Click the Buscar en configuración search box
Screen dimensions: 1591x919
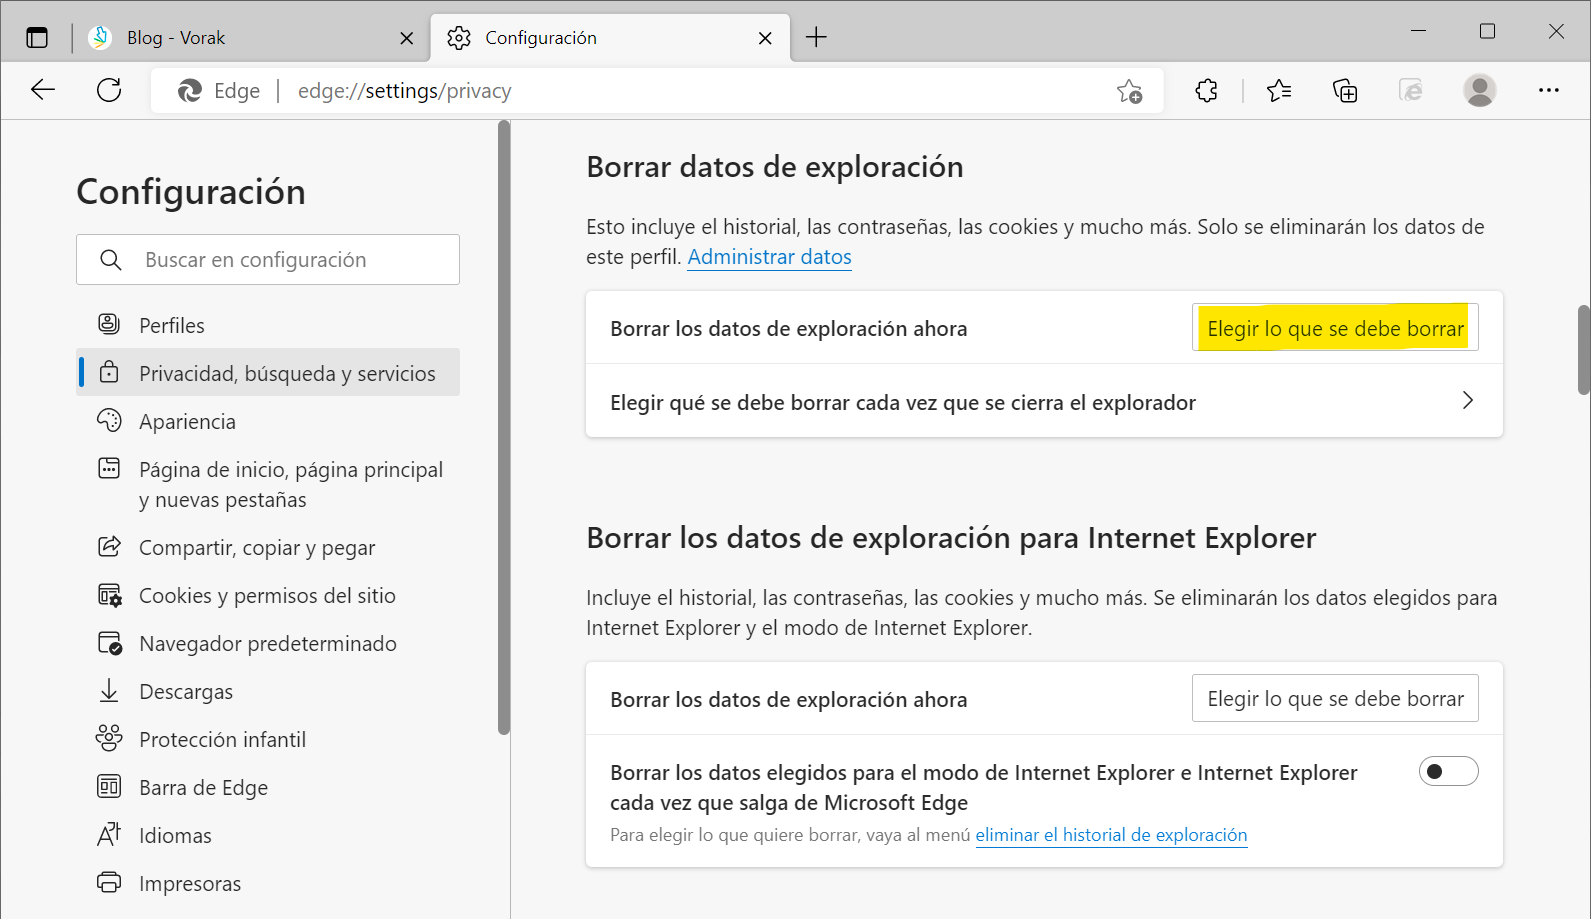(268, 260)
